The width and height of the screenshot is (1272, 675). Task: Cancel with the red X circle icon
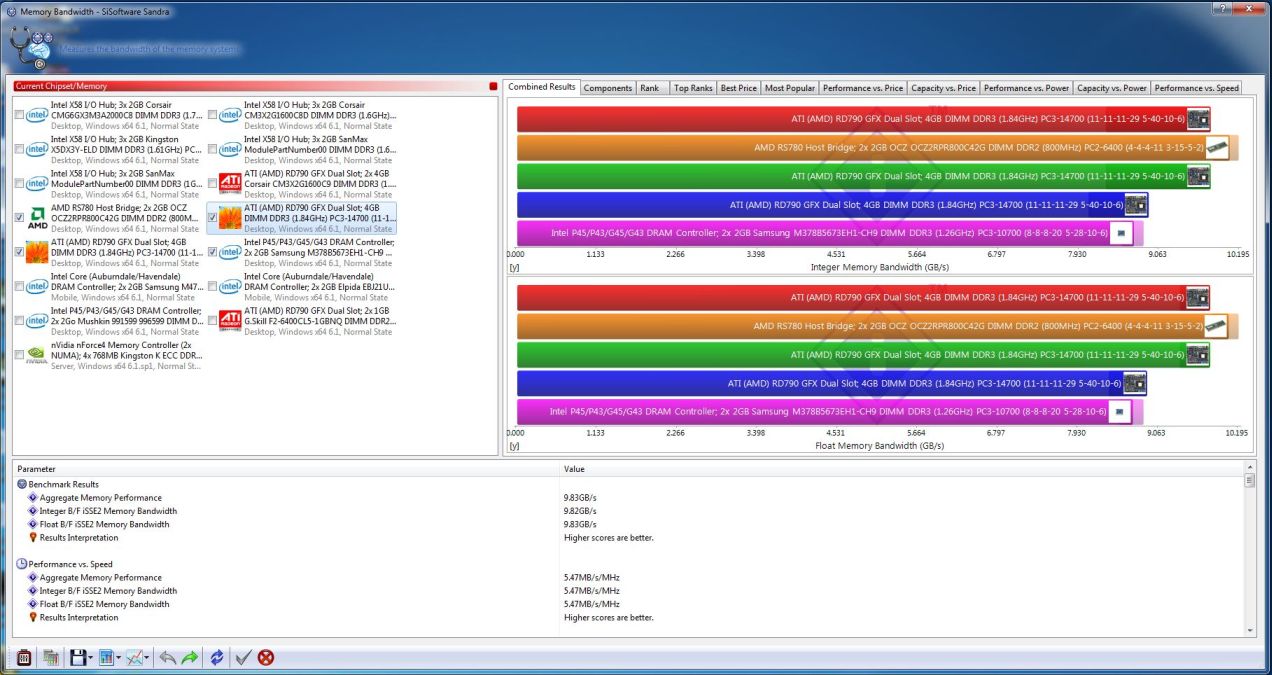[266, 657]
